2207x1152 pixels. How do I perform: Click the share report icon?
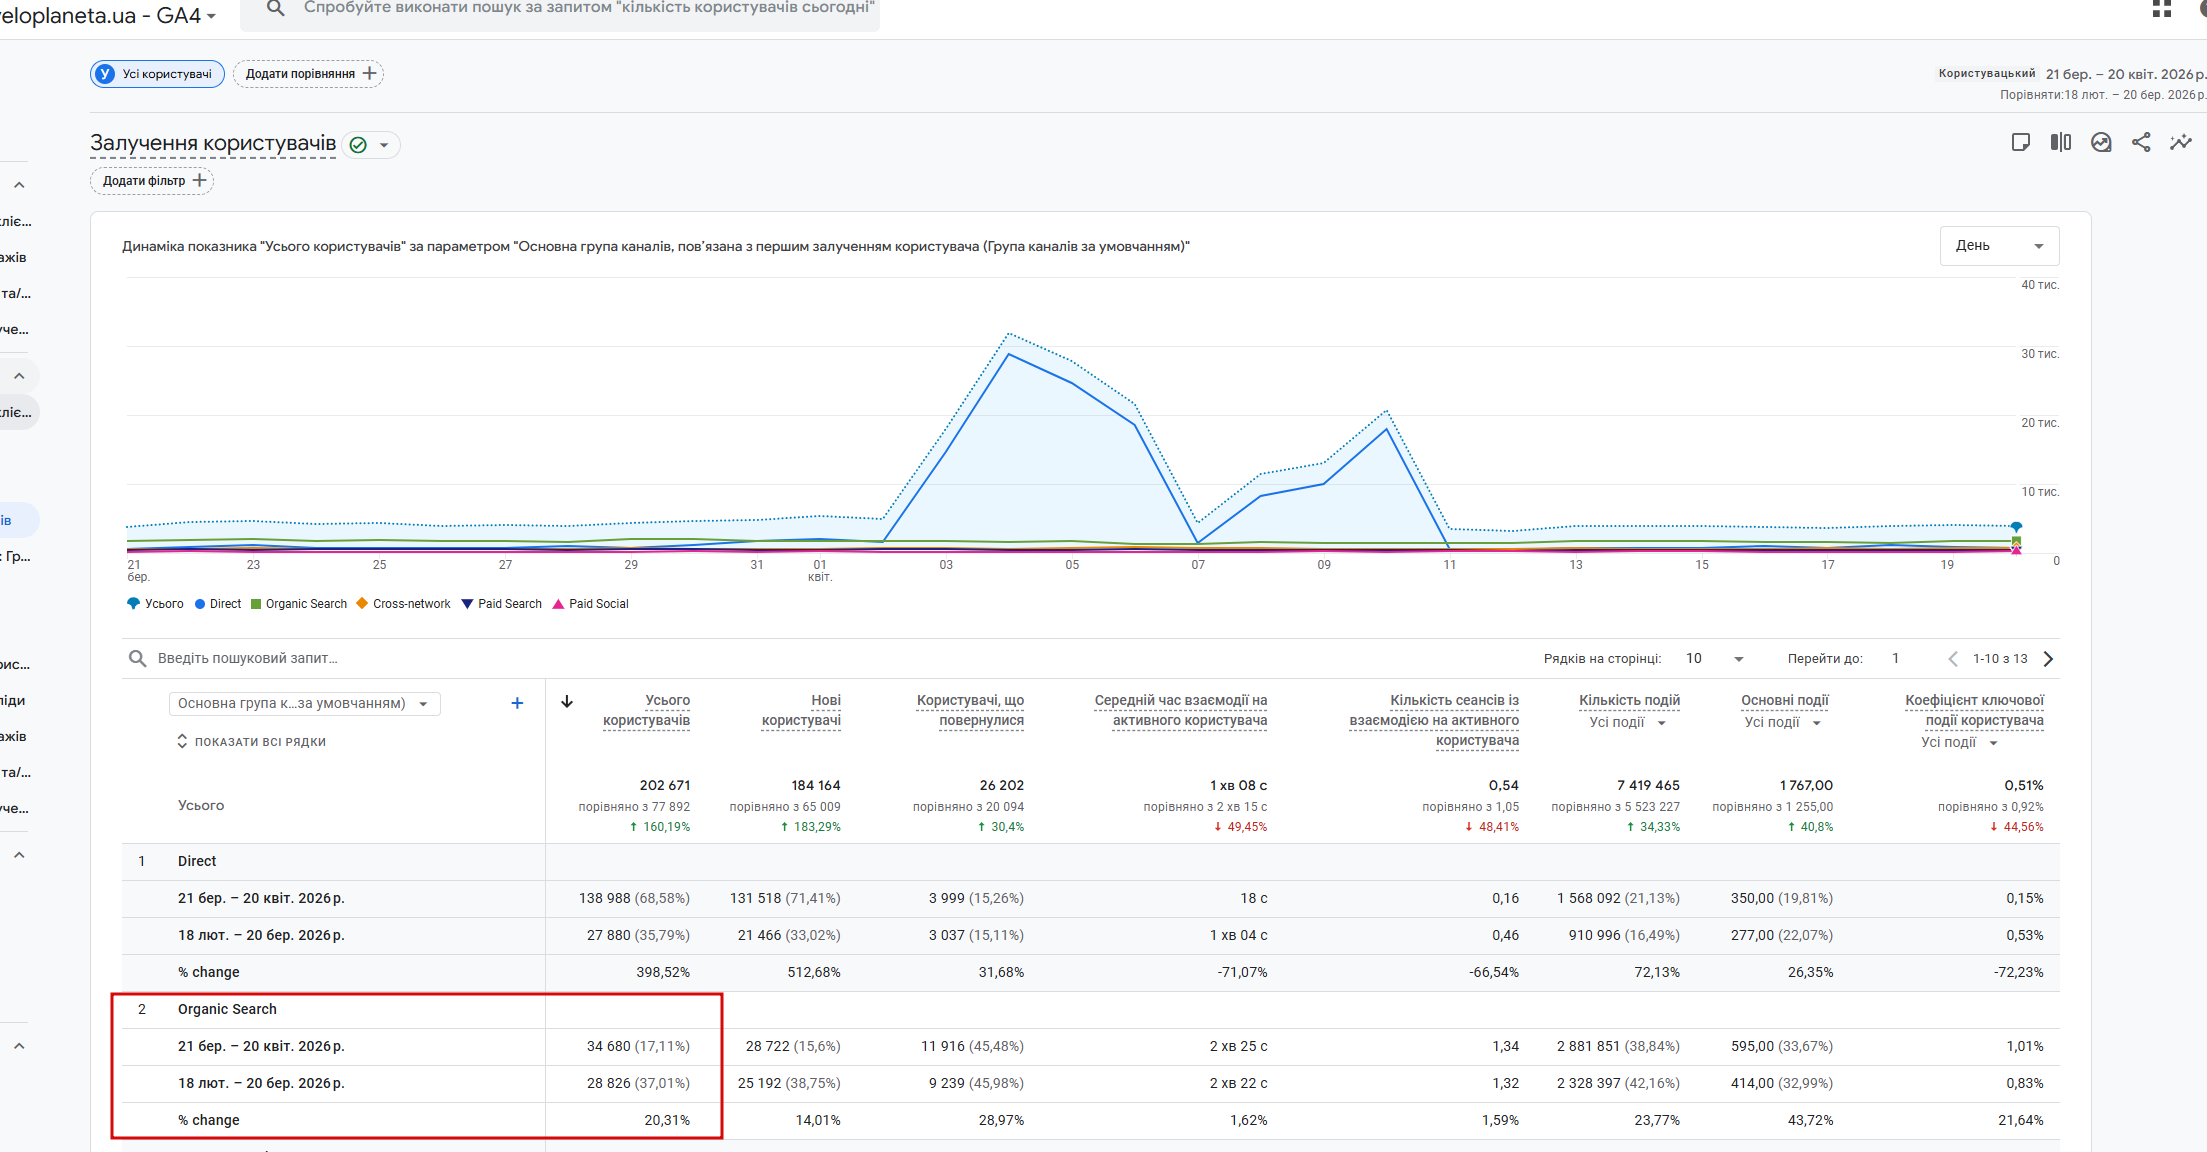[2141, 142]
